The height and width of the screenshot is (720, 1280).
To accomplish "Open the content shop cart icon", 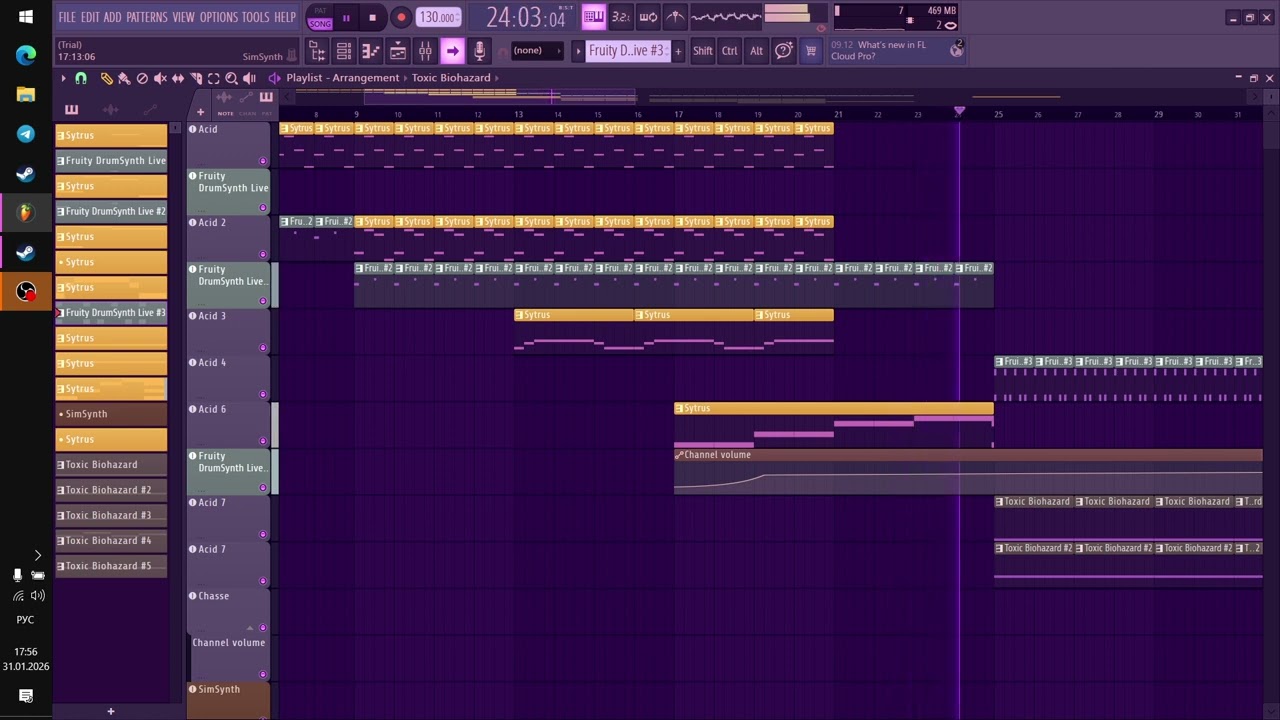I will point(811,51).
